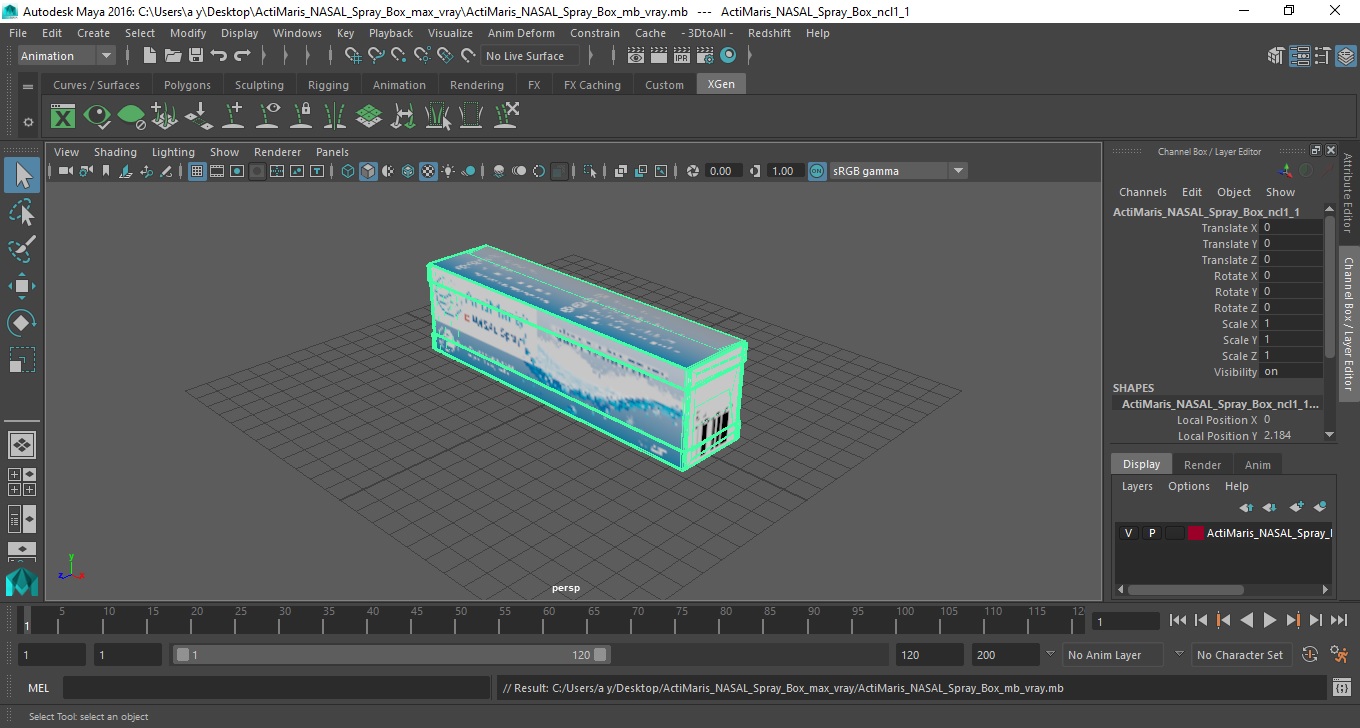
Task: Toggle use all lights in the viewport
Action: [x=448, y=171]
